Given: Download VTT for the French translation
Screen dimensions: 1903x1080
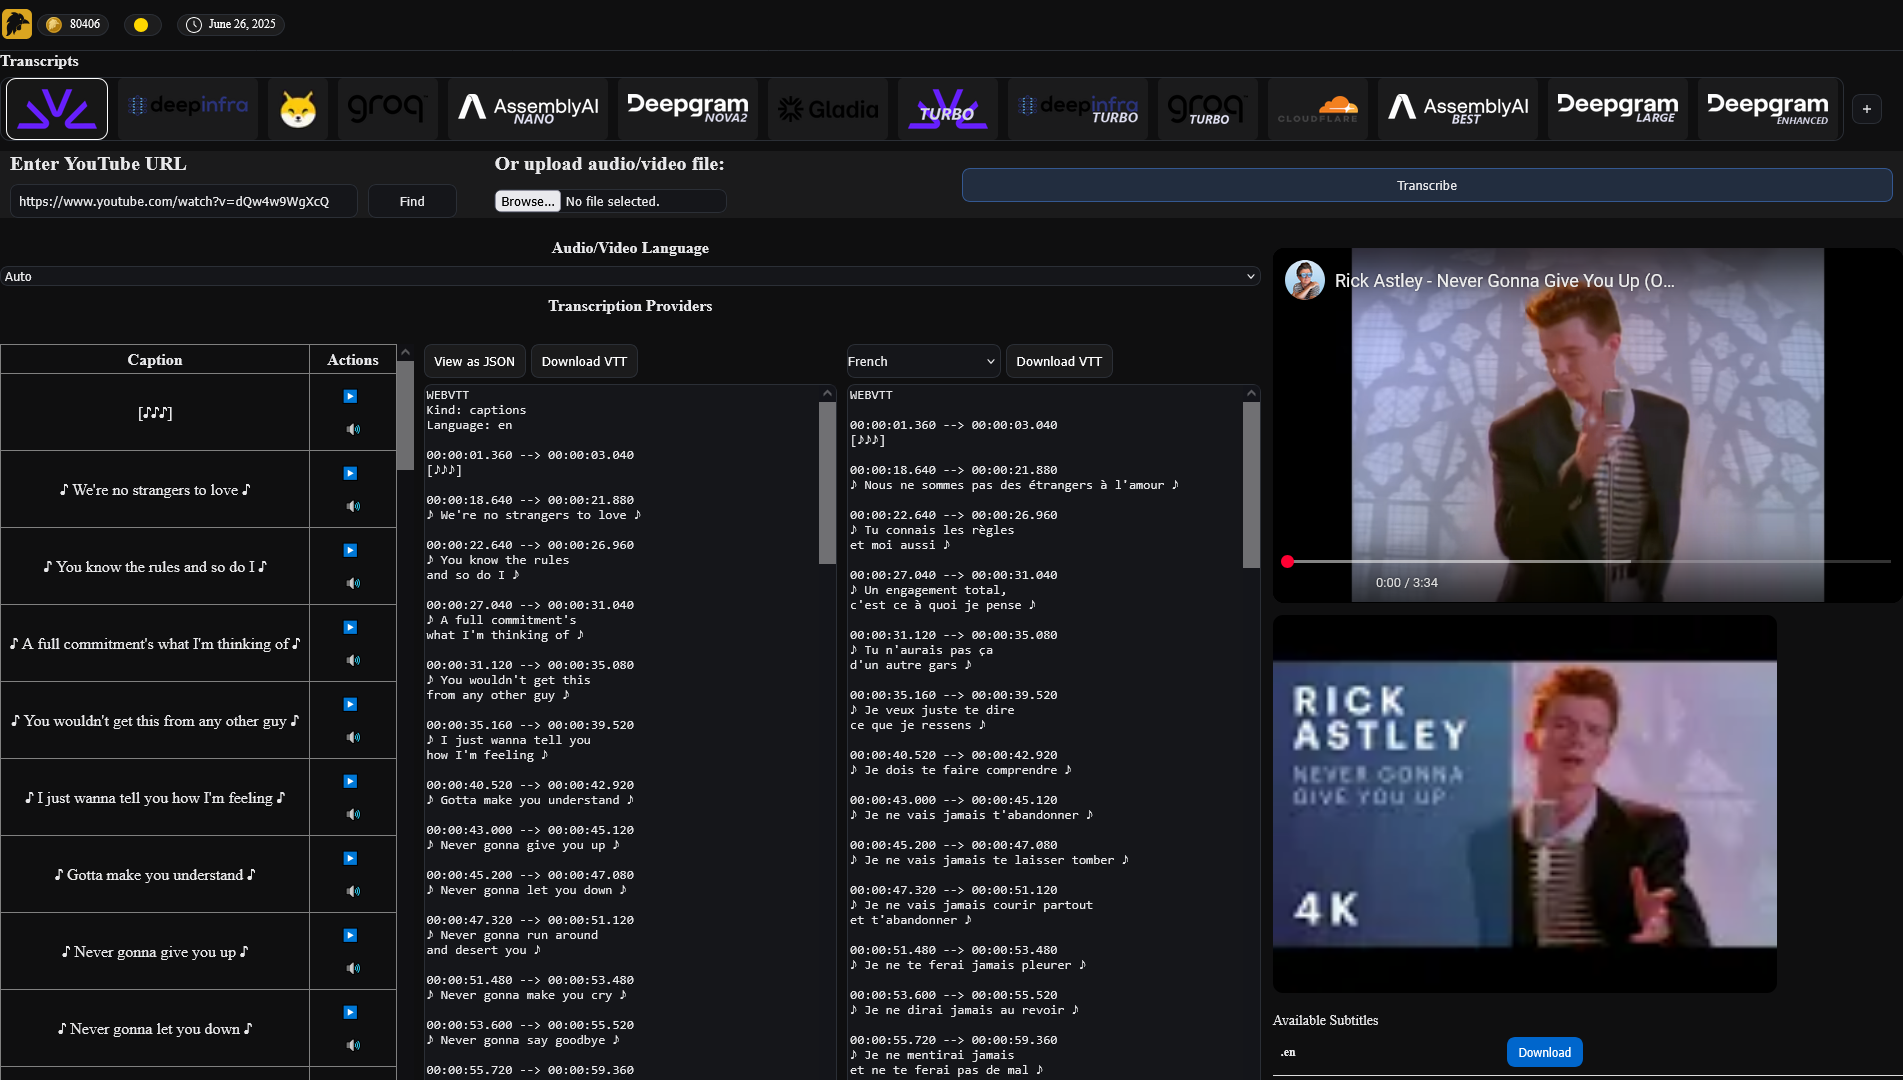Looking at the screenshot, I should 1059,361.
